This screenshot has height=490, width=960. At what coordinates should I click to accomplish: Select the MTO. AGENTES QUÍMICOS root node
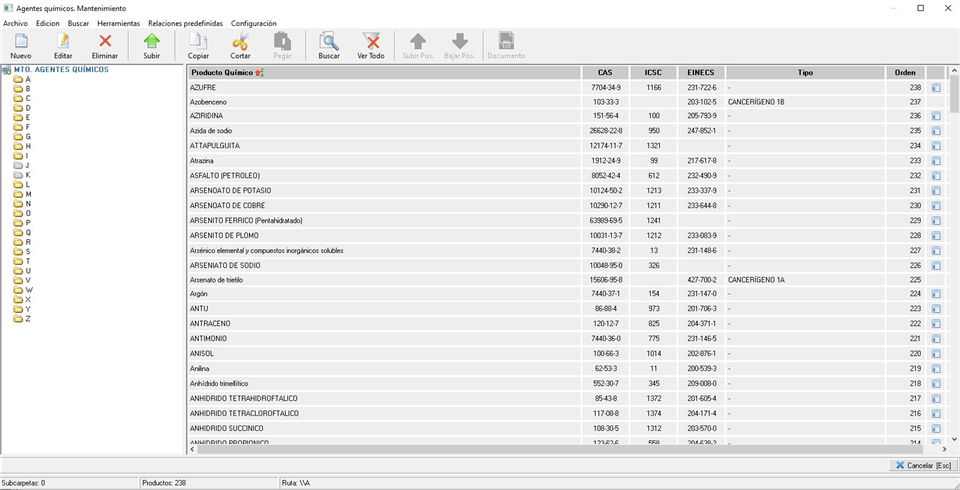60,70
